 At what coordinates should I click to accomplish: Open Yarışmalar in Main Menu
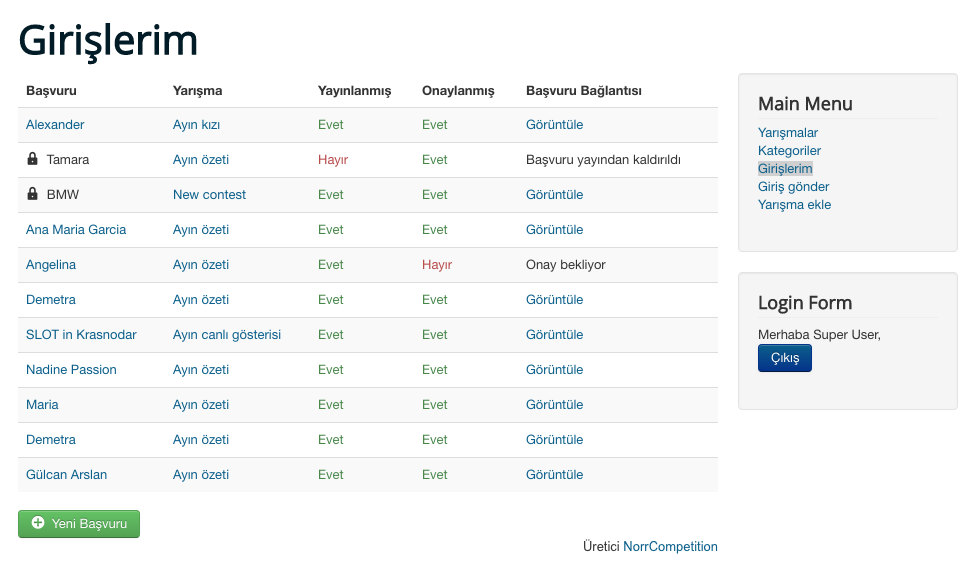[x=788, y=133]
